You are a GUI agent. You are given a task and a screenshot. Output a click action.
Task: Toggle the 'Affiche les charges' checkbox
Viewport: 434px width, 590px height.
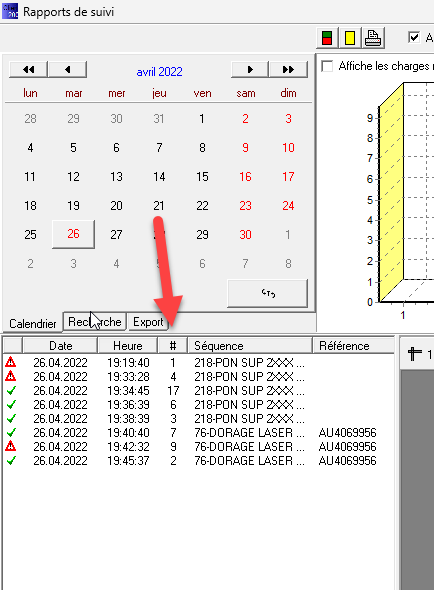327,66
